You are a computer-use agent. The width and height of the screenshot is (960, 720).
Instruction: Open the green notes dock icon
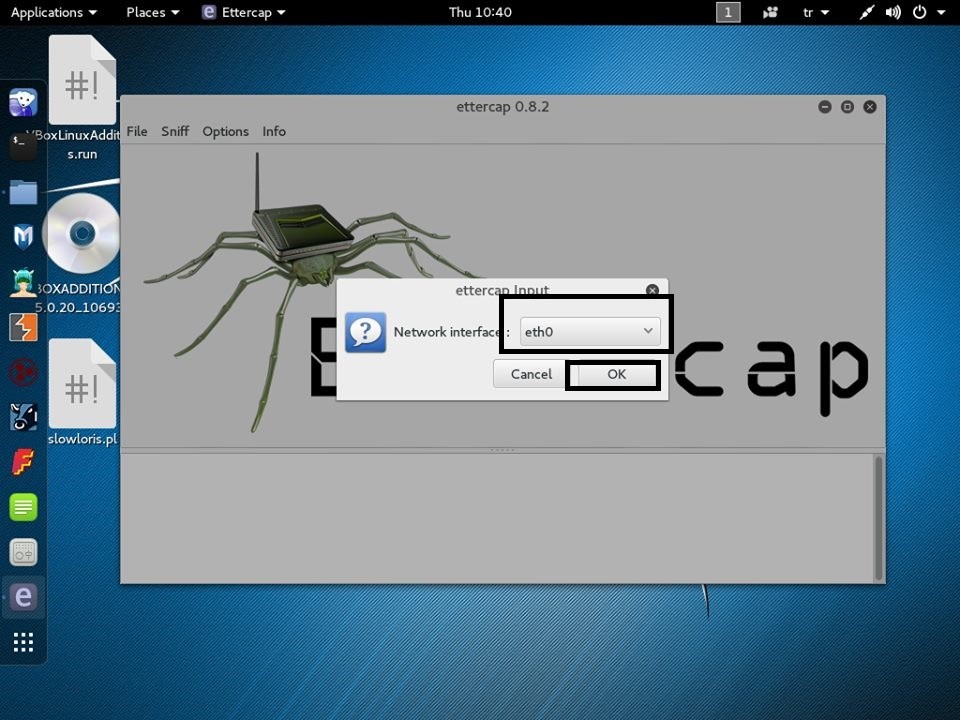pyautogui.click(x=23, y=507)
